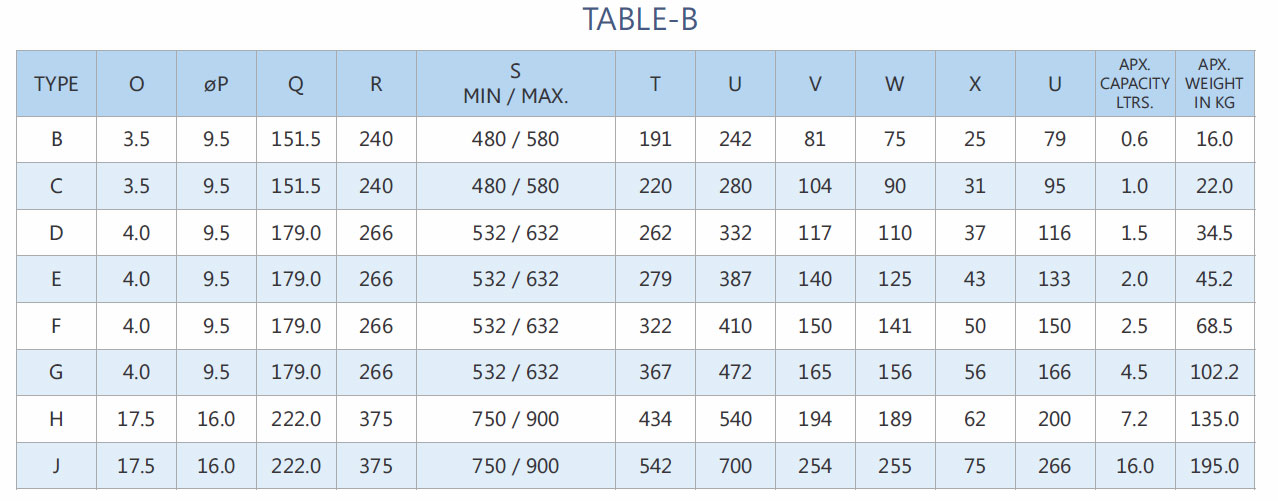The height and width of the screenshot is (501, 1278).
Task: Select the TYPE column header
Action: [x=57, y=84]
